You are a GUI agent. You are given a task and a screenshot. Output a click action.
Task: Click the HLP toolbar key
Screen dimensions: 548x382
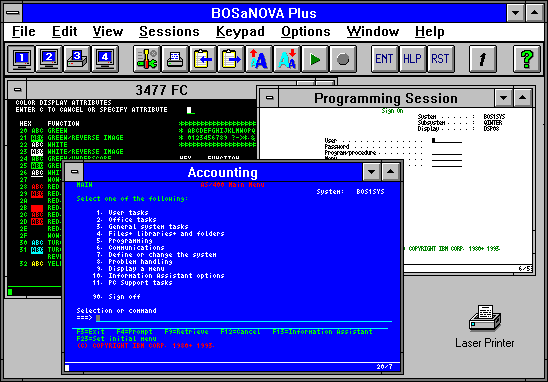(x=412, y=59)
